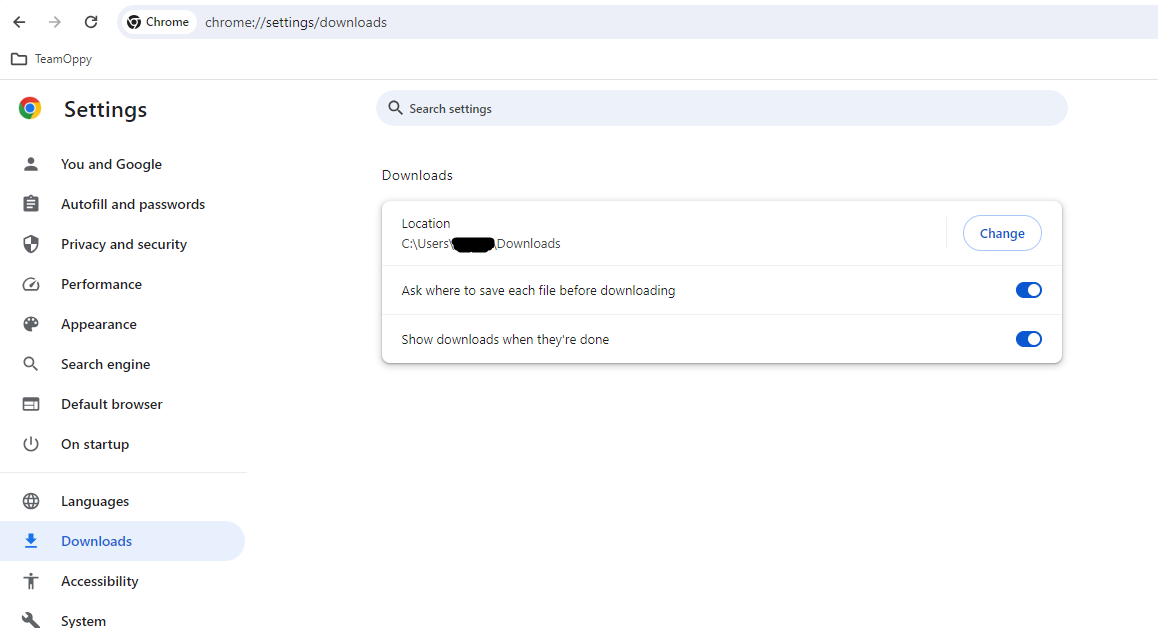Open Default browser settings
1158x628 pixels.
coord(111,403)
